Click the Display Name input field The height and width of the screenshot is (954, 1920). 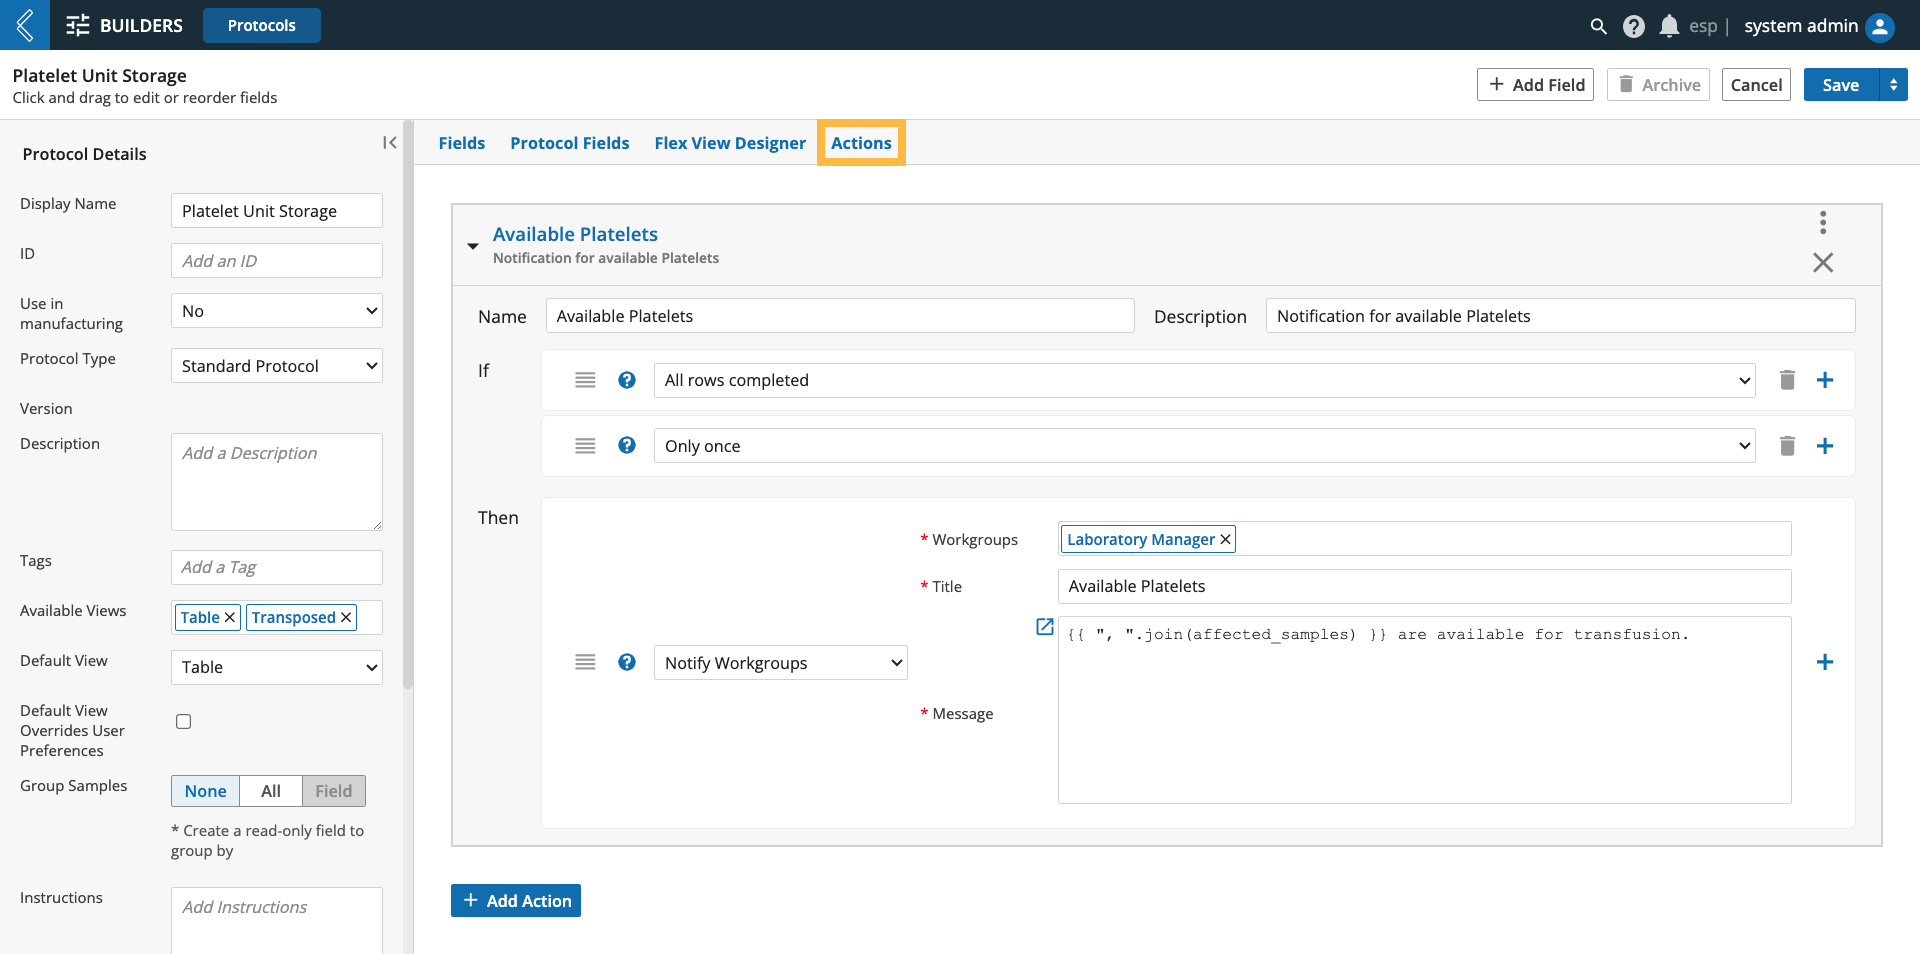click(x=277, y=211)
